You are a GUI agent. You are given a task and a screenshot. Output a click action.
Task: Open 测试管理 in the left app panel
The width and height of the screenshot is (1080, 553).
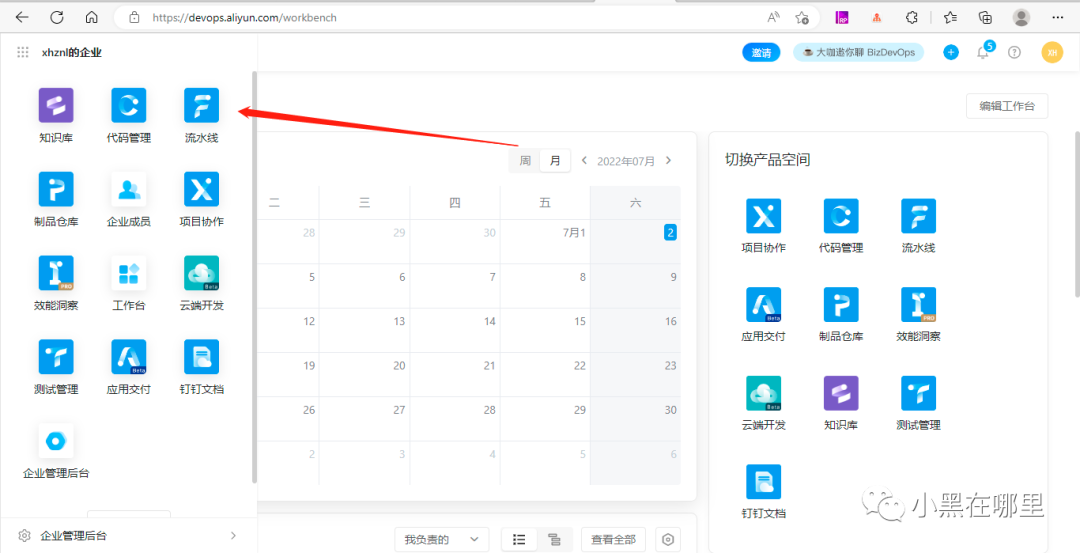pos(56,367)
